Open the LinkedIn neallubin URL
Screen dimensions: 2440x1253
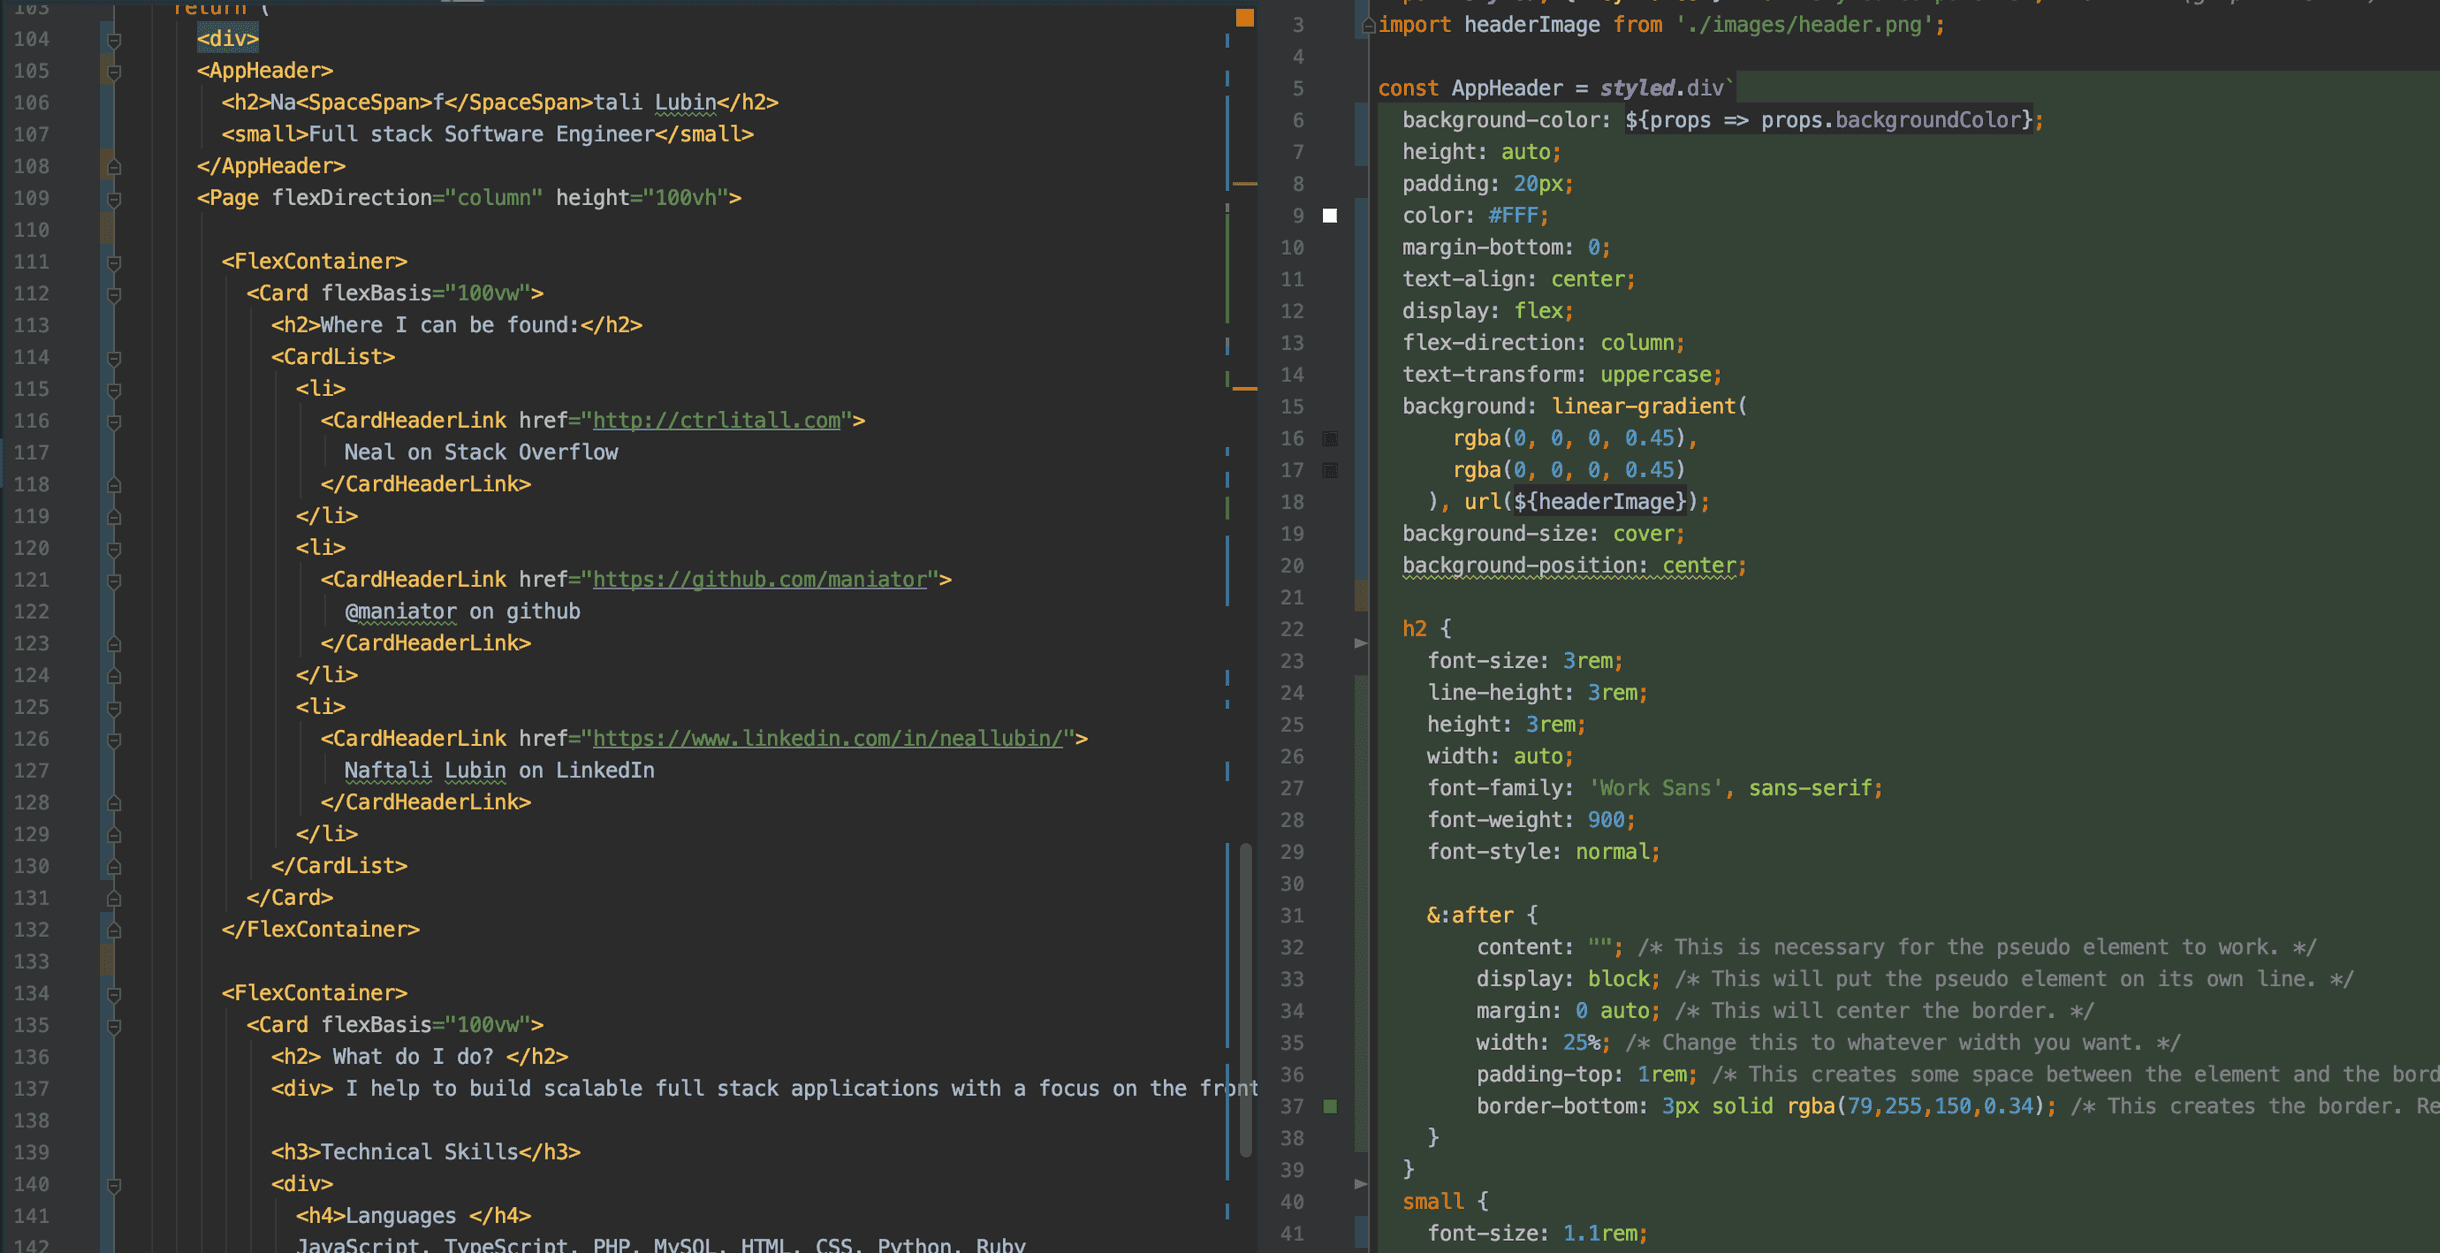pos(827,739)
